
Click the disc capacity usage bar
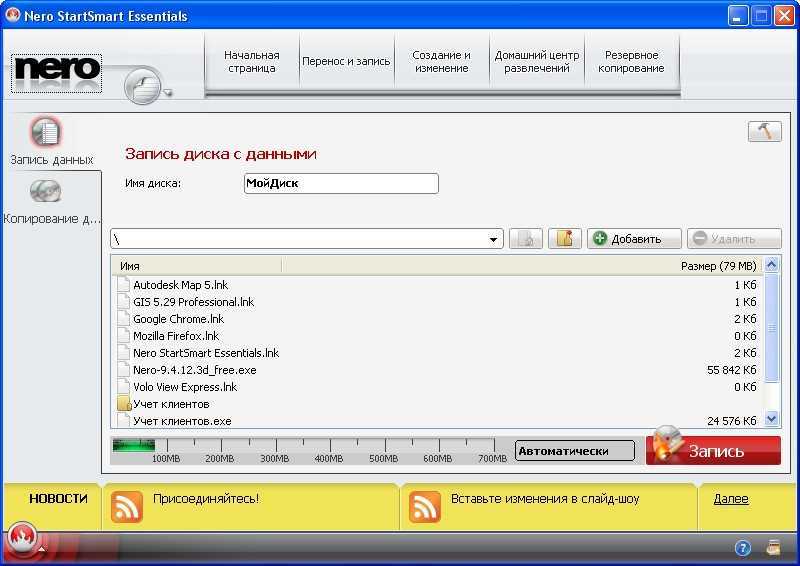pos(310,450)
